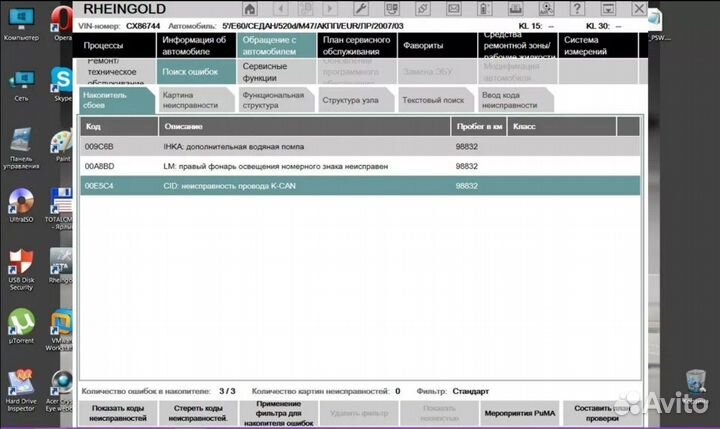The image size is (720, 429).
Task: Click CID неисправность провода K-CAN description
Action: [229, 186]
